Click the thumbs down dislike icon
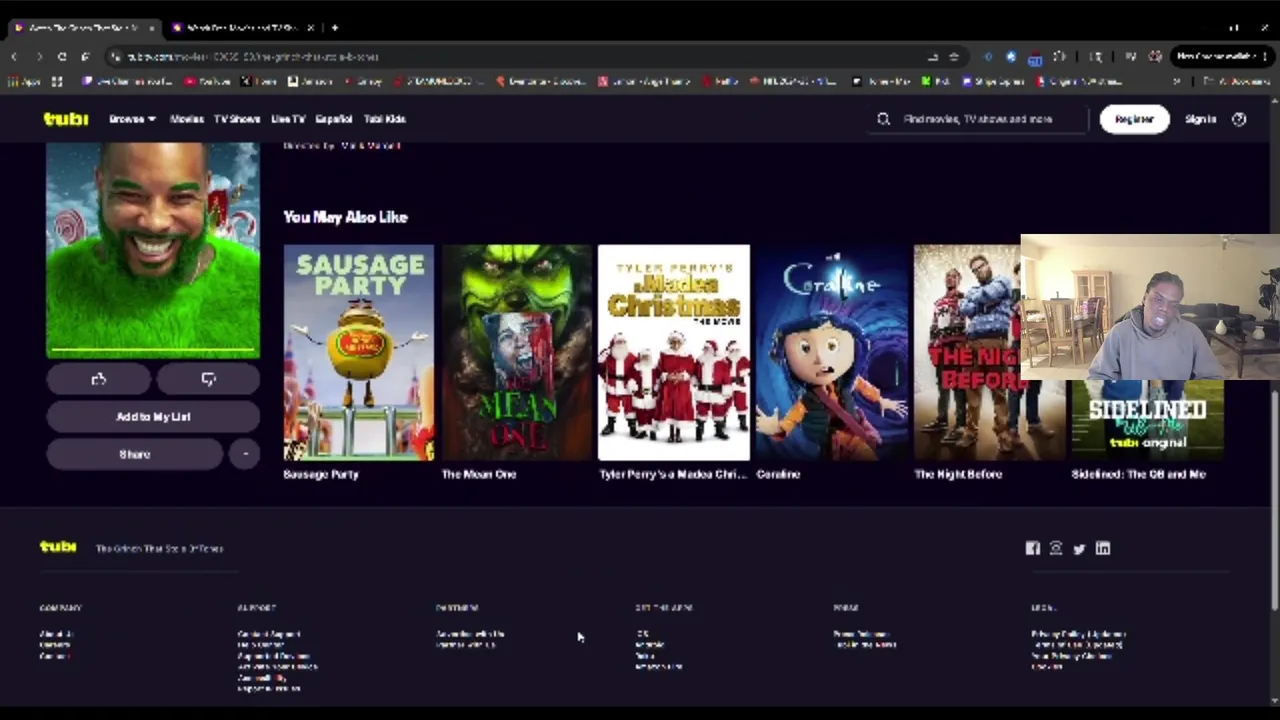Viewport: 1280px width, 720px height. [208, 379]
